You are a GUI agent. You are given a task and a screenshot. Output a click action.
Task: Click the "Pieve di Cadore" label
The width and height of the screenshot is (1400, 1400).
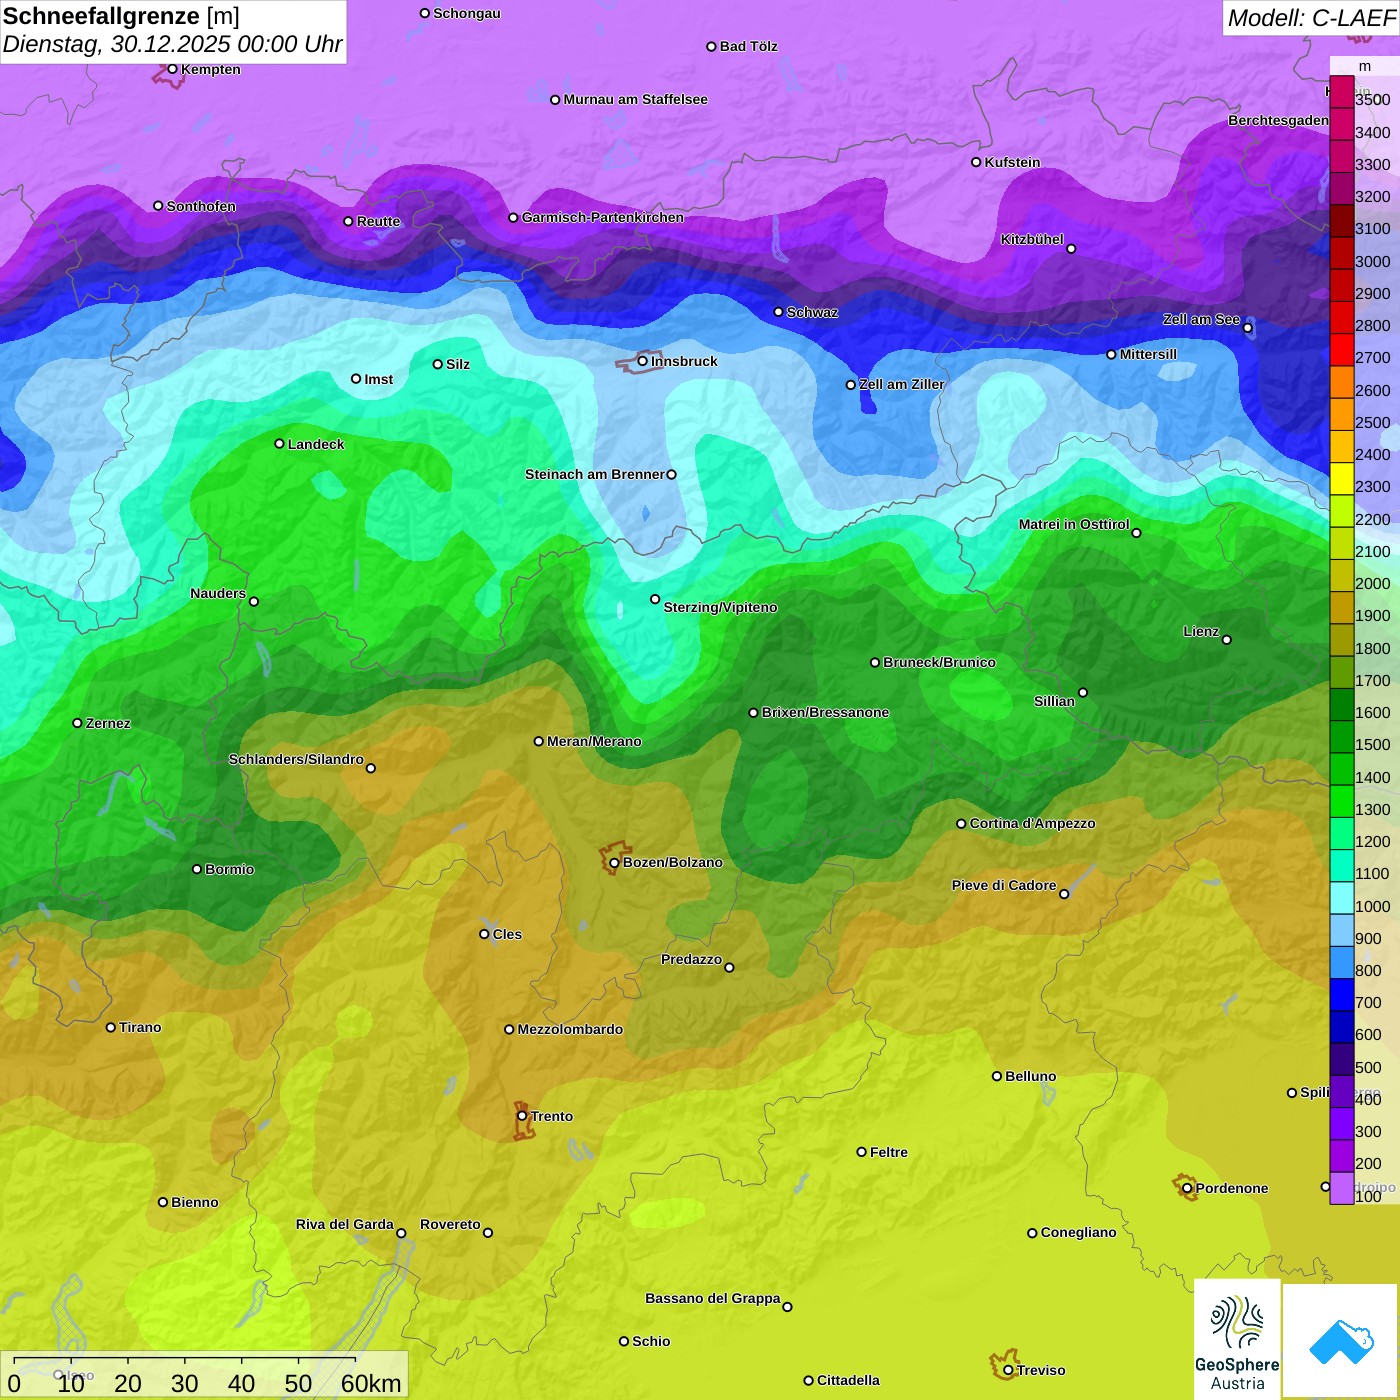coord(1004,885)
